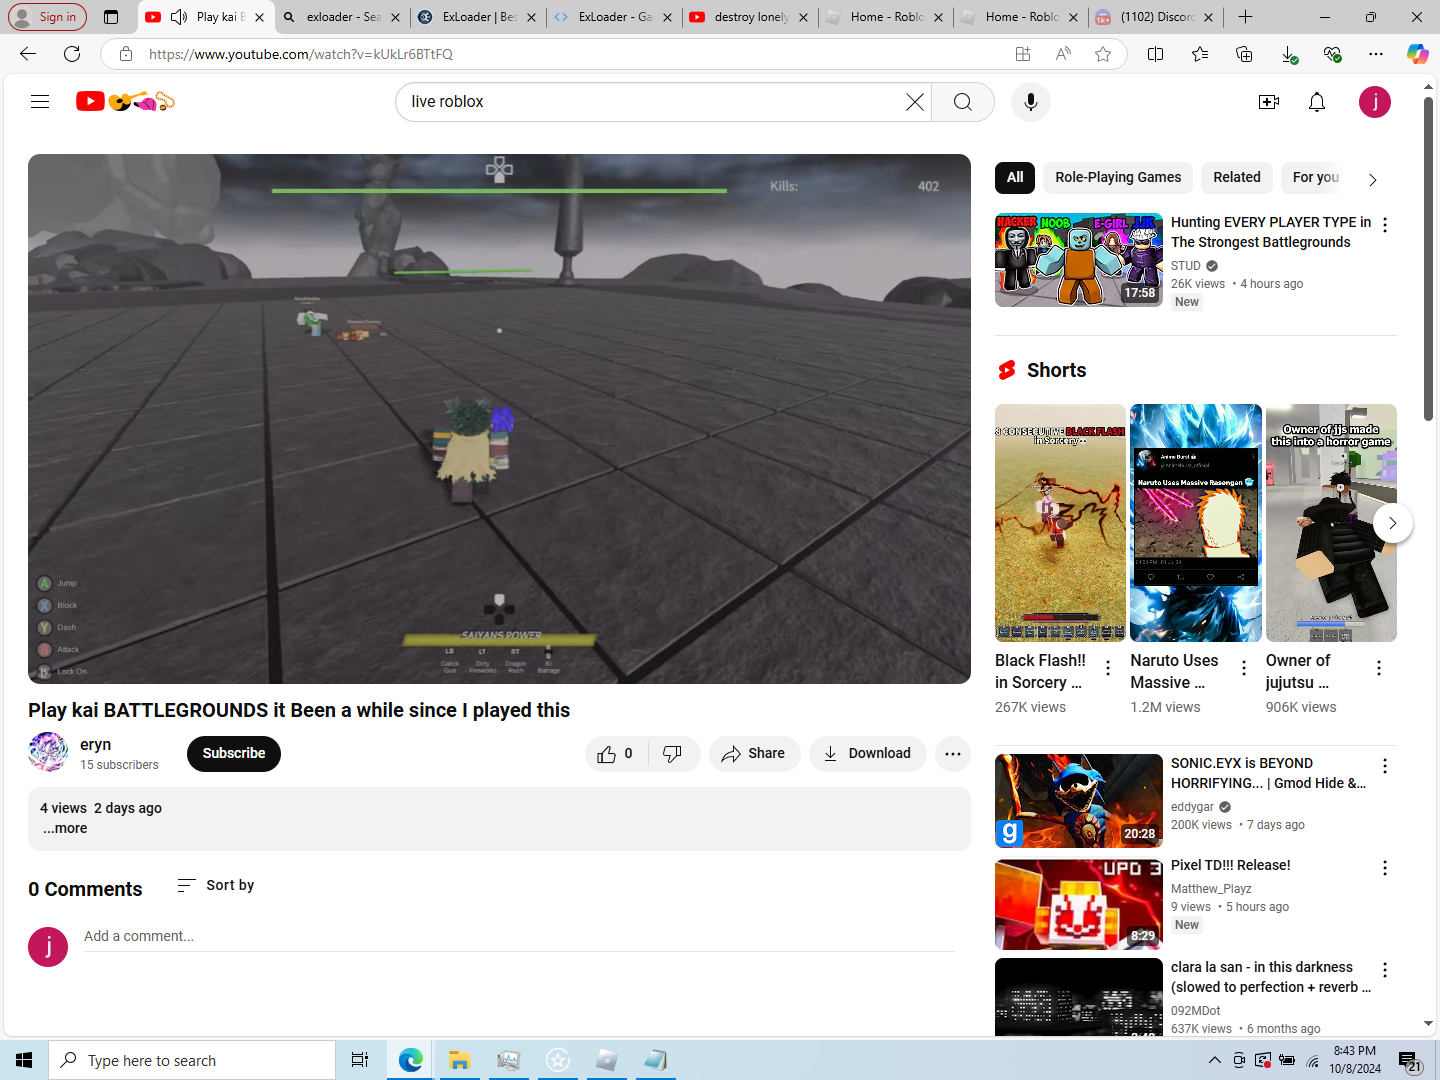
Task: Open the Create video icon
Action: [1269, 102]
